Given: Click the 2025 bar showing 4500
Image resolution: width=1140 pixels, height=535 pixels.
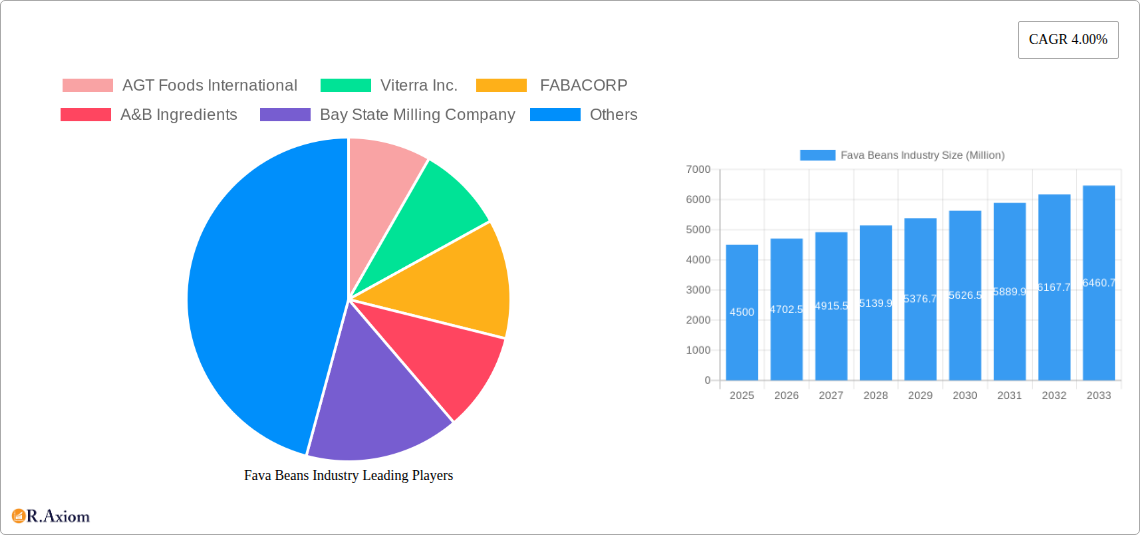Looking at the screenshot, I should (742, 312).
